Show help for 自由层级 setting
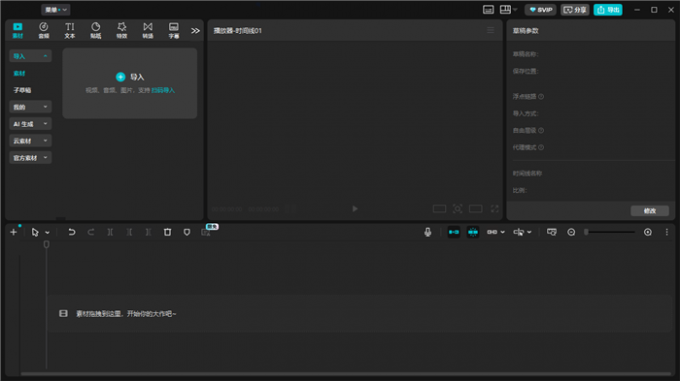This screenshot has width=680, height=381. [x=541, y=130]
